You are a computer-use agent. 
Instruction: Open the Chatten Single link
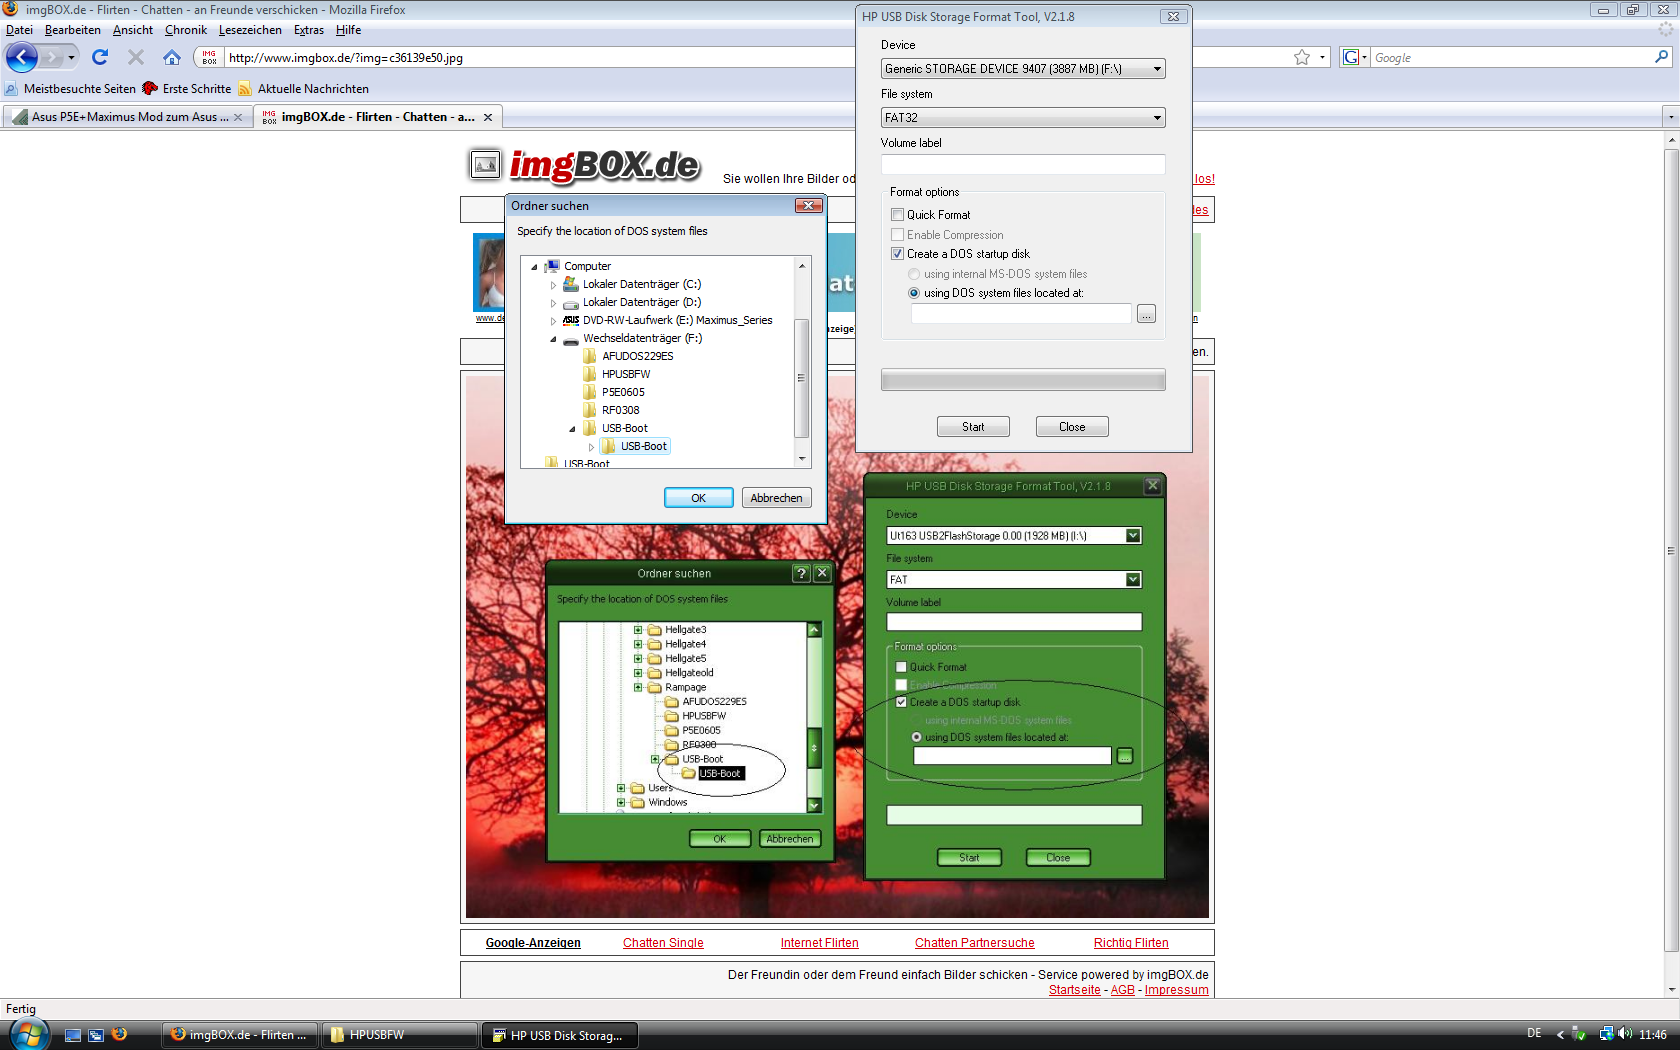click(x=663, y=943)
